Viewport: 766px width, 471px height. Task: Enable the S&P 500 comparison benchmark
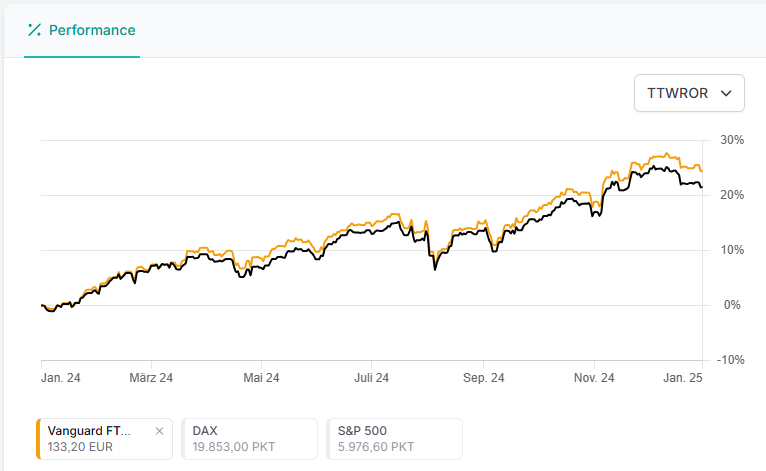click(x=394, y=438)
